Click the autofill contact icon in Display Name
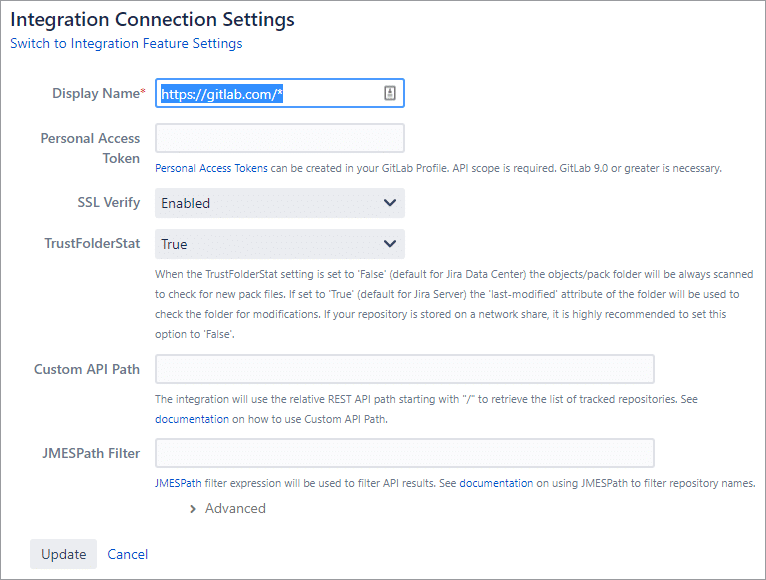The image size is (766, 580). pos(390,93)
